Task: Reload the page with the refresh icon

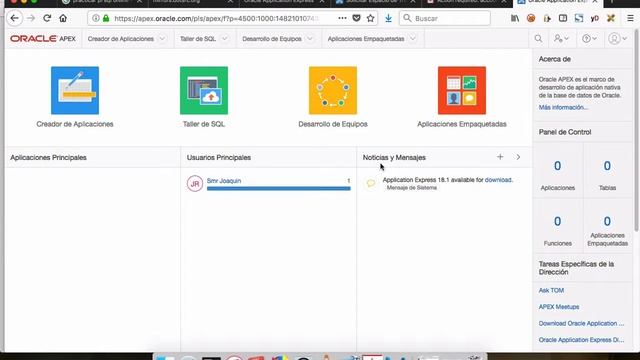Action: coord(47,18)
